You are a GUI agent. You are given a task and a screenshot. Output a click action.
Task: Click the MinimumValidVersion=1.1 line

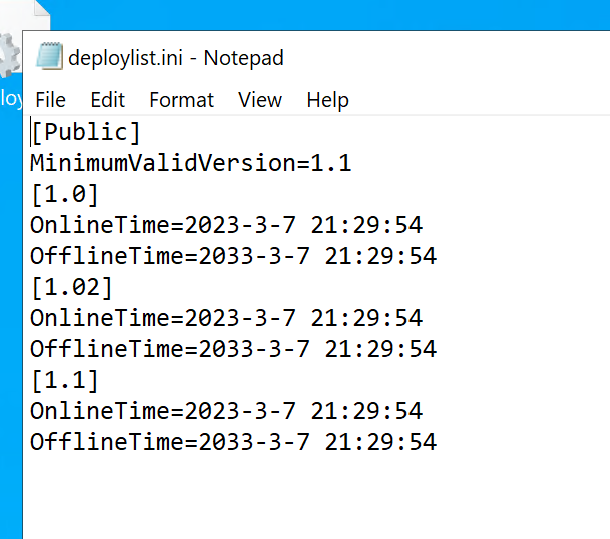point(190,163)
